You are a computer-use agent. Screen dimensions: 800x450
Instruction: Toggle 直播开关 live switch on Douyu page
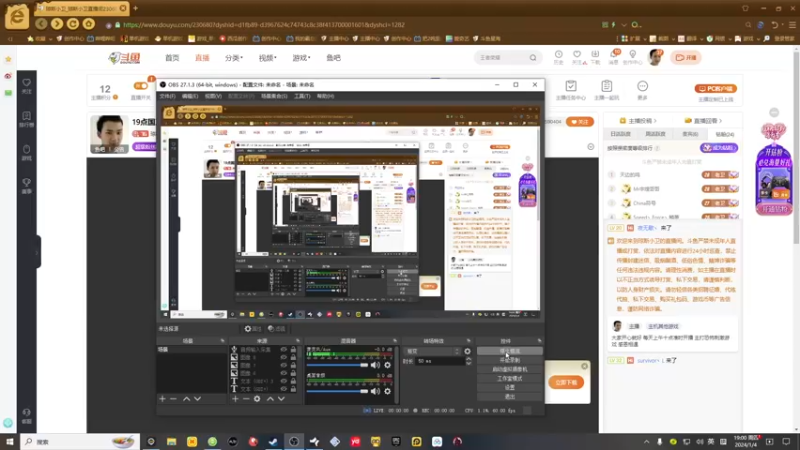coord(140,86)
